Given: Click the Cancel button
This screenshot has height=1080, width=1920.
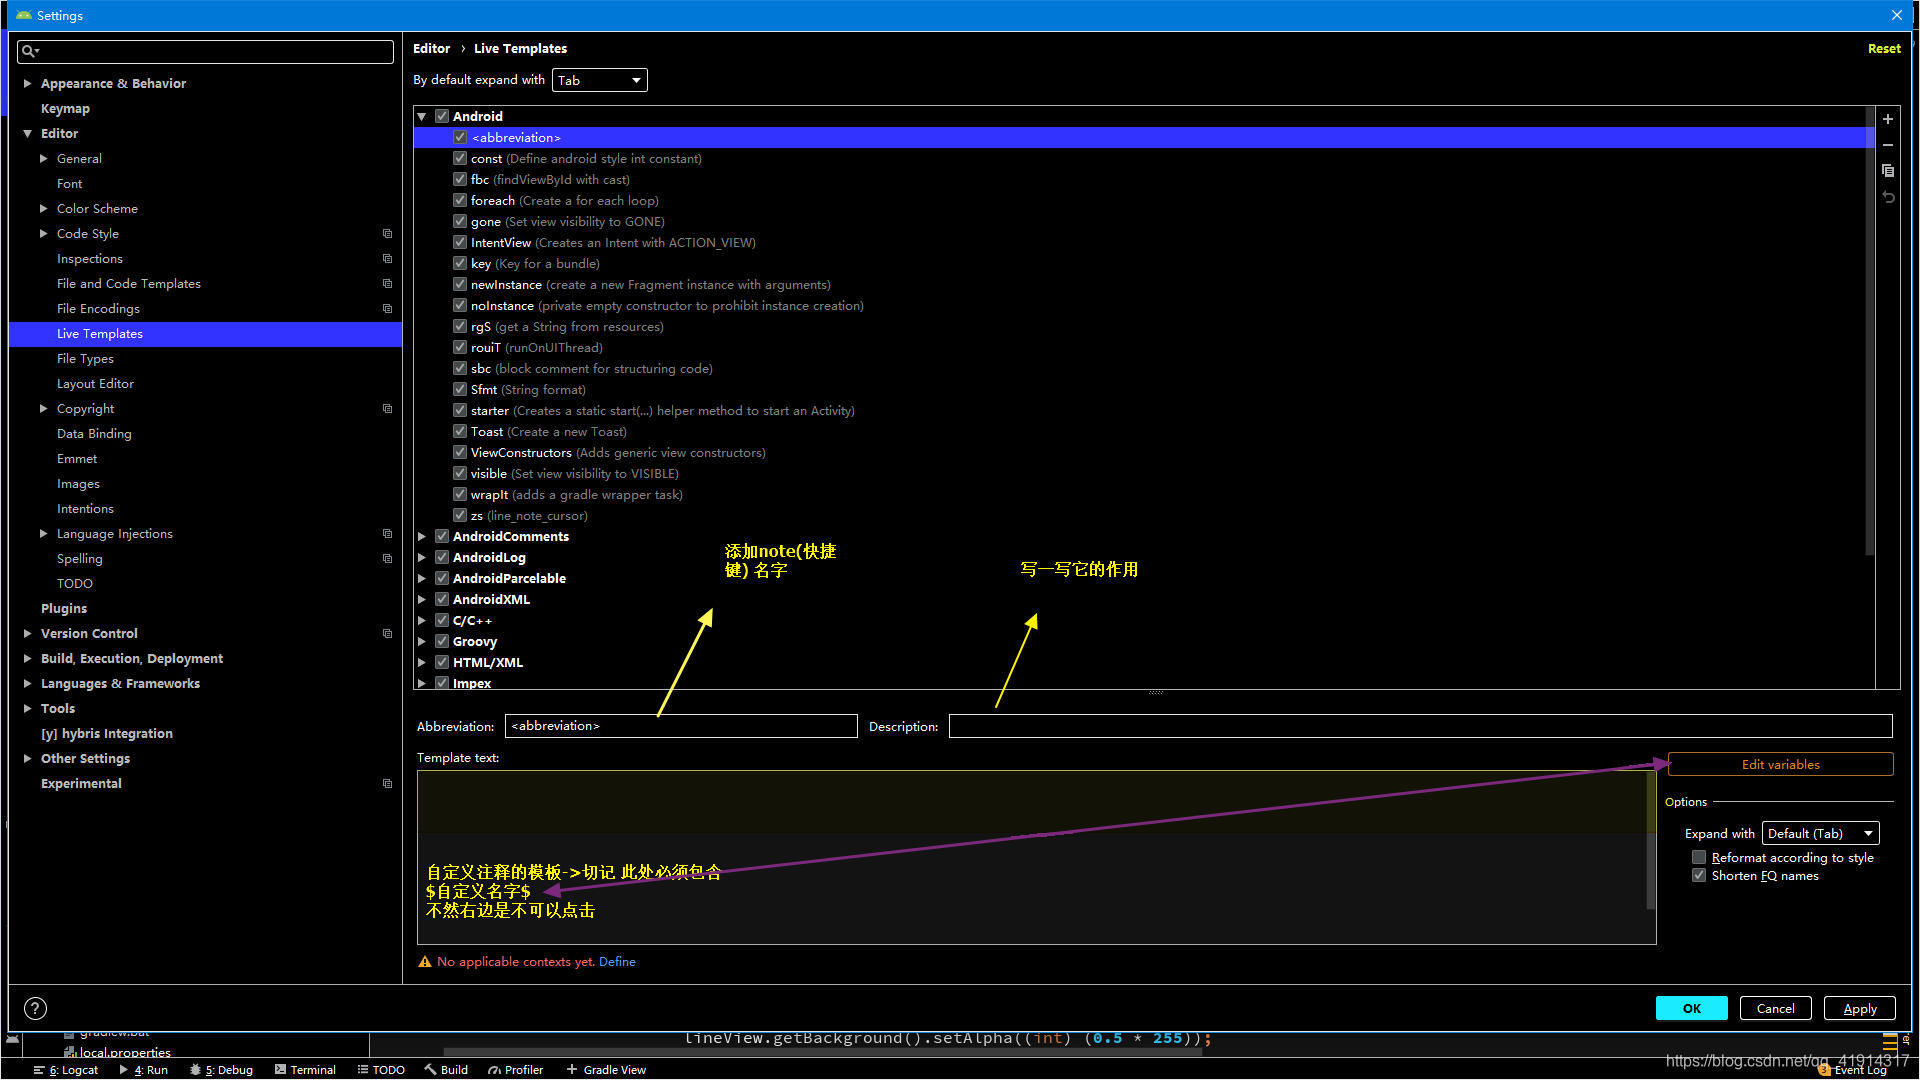Looking at the screenshot, I should (x=1775, y=1008).
